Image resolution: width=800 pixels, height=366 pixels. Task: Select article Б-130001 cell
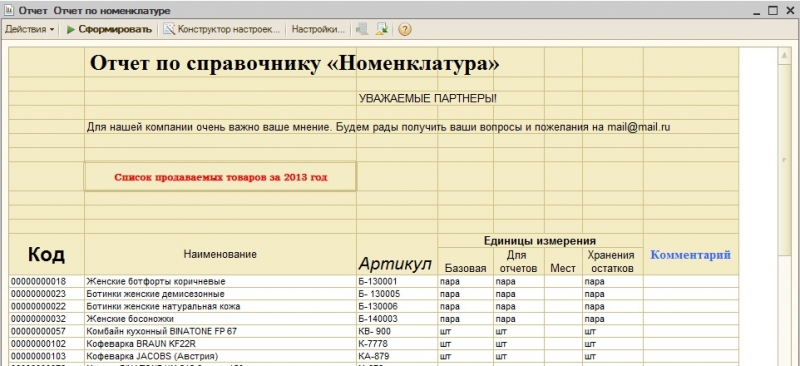pos(397,281)
